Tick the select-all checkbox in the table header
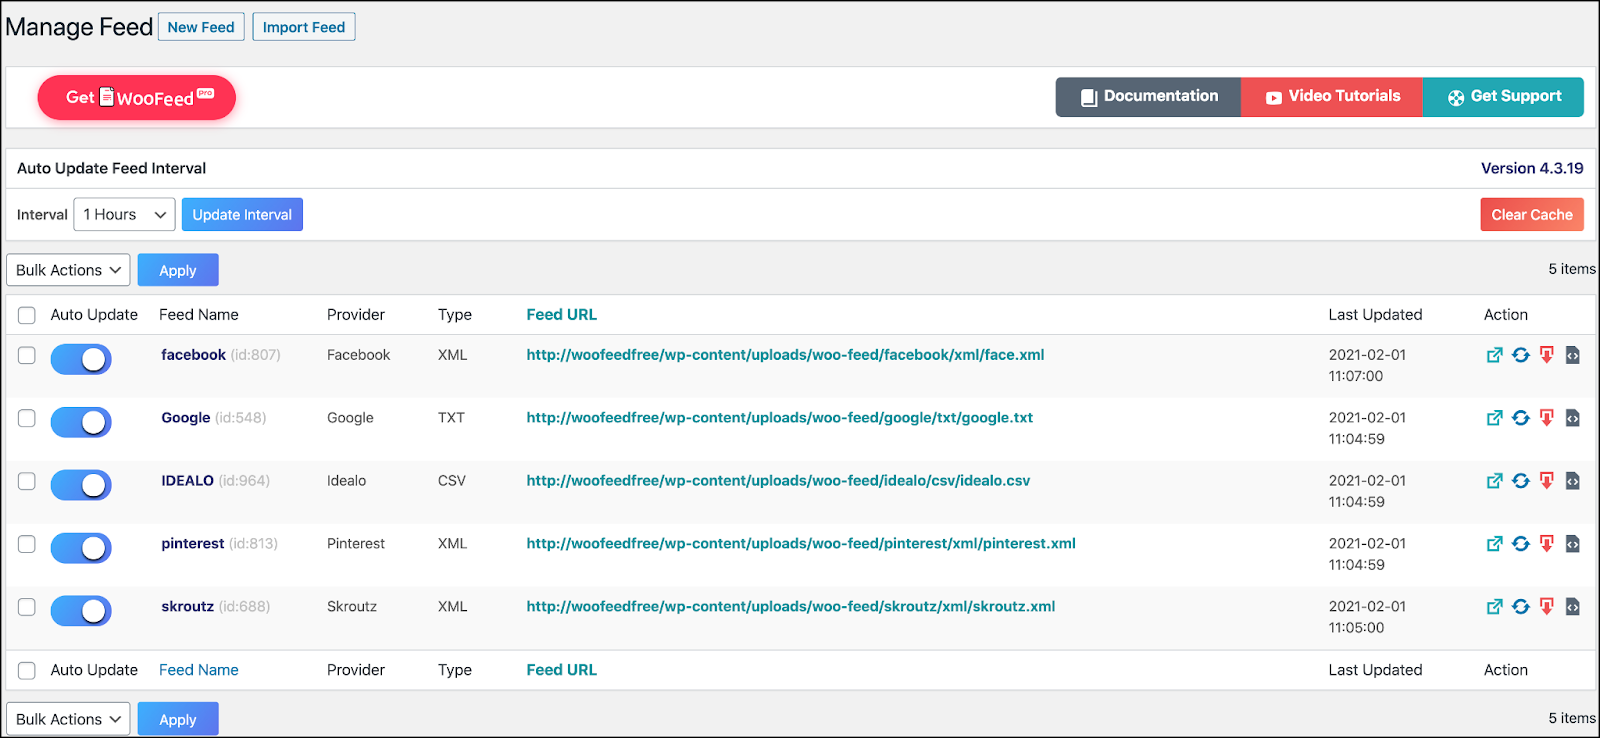1600x738 pixels. (27, 315)
